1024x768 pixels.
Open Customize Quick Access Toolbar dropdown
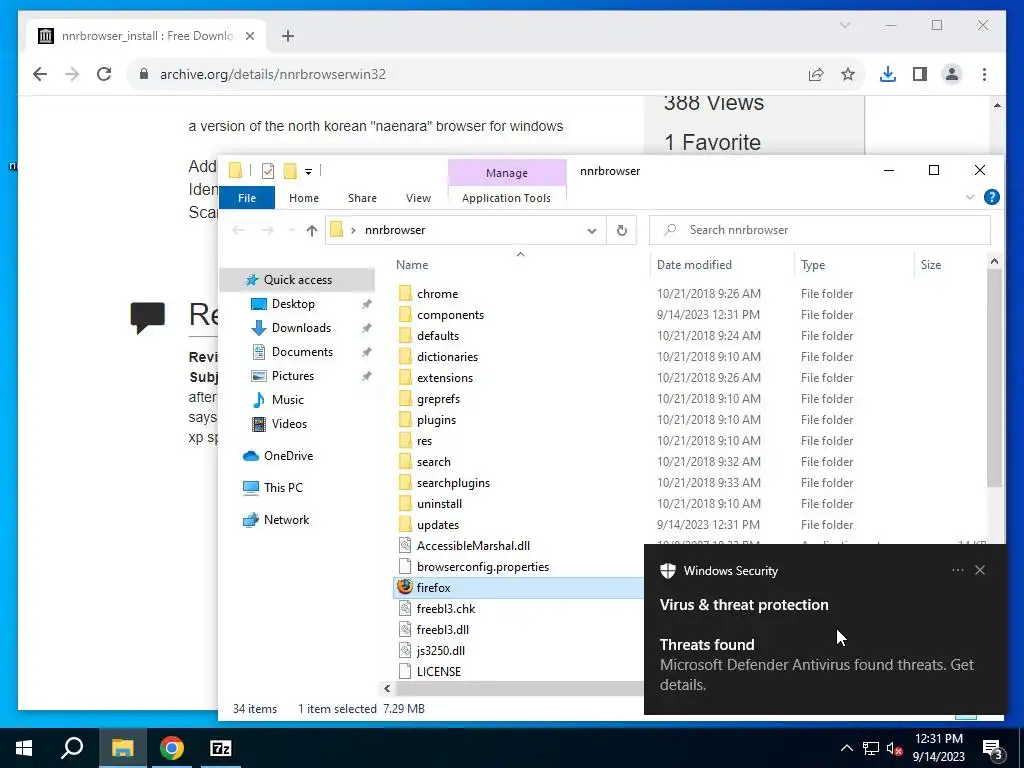click(308, 172)
